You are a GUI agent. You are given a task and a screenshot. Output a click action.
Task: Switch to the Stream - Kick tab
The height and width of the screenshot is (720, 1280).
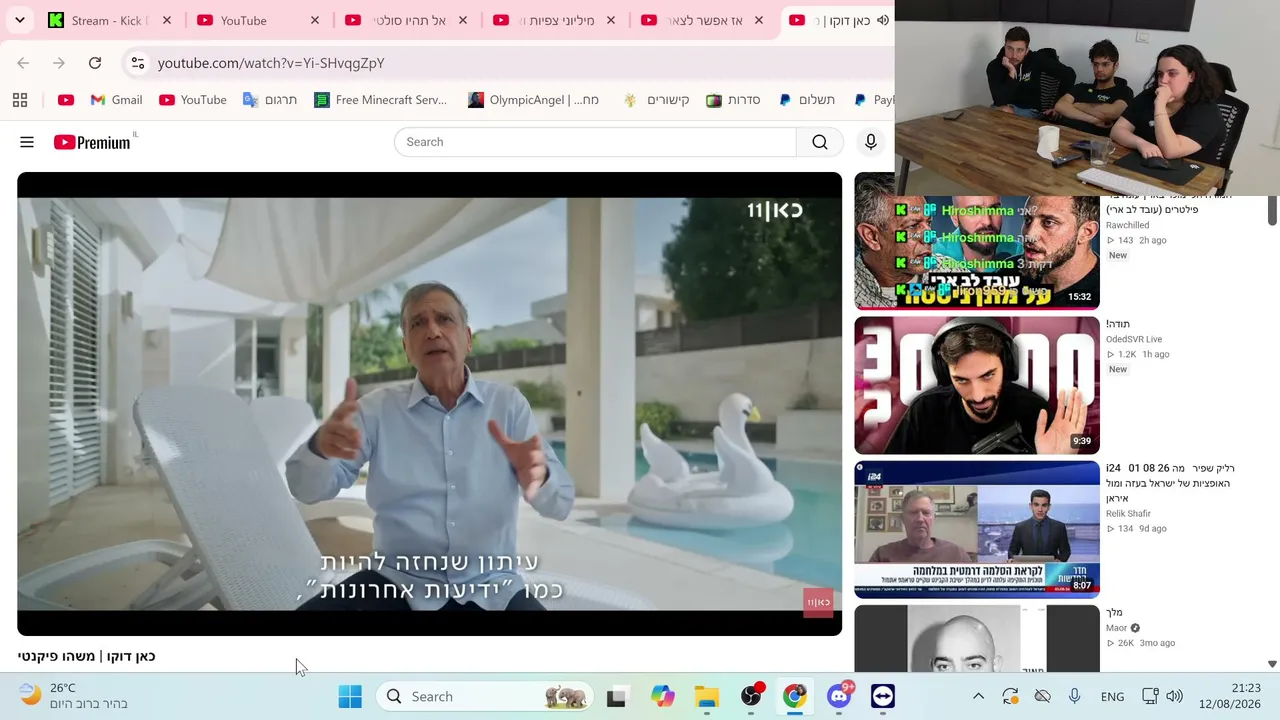coord(110,20)
